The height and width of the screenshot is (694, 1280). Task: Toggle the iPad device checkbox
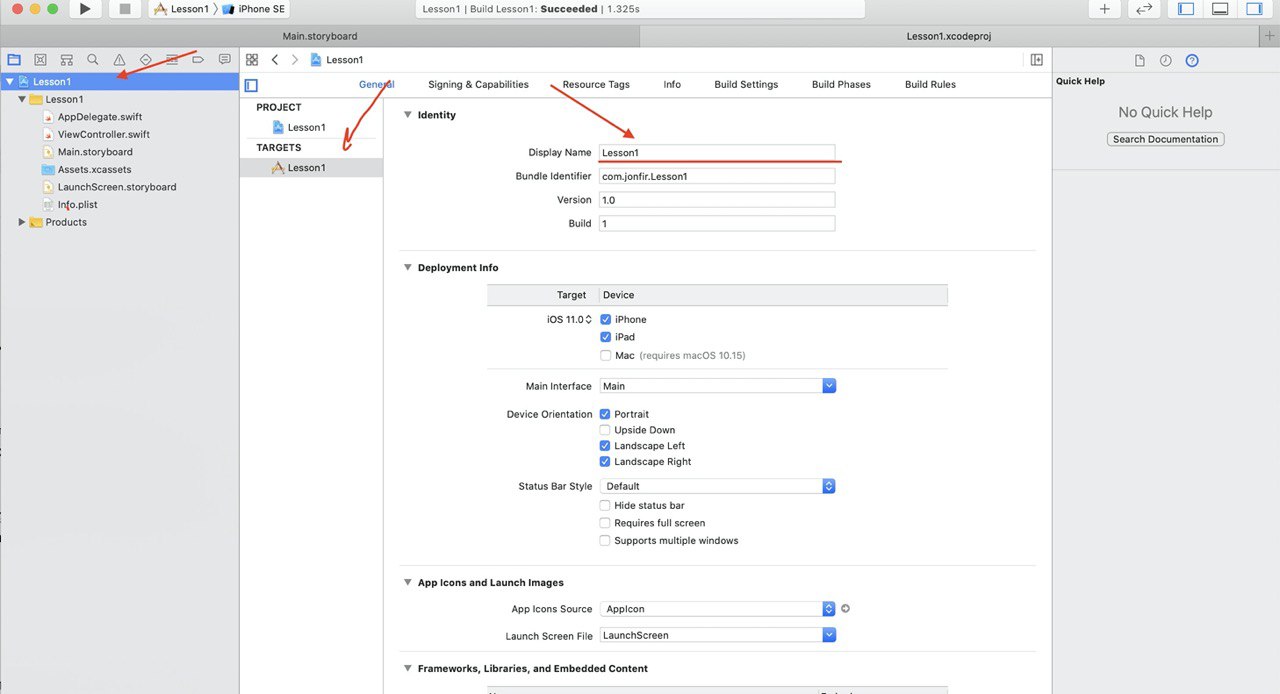[x=606, y=337]
